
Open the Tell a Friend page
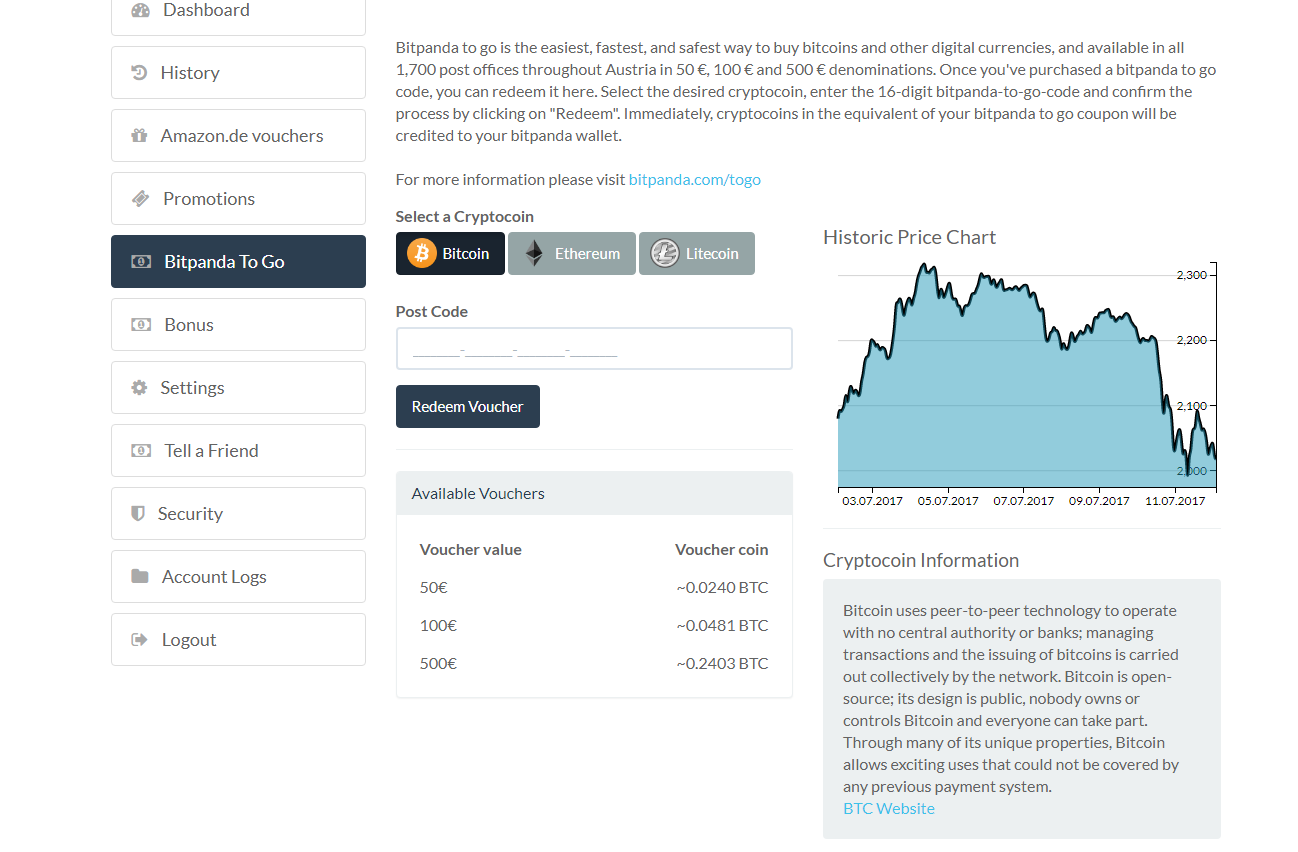238,451
